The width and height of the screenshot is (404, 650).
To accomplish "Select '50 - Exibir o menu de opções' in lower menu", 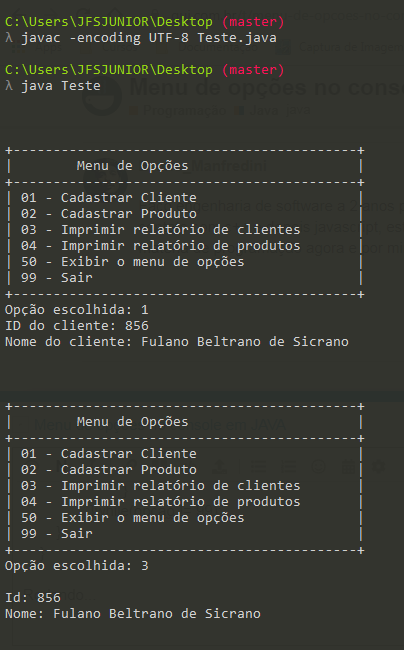I will [133, 518].
